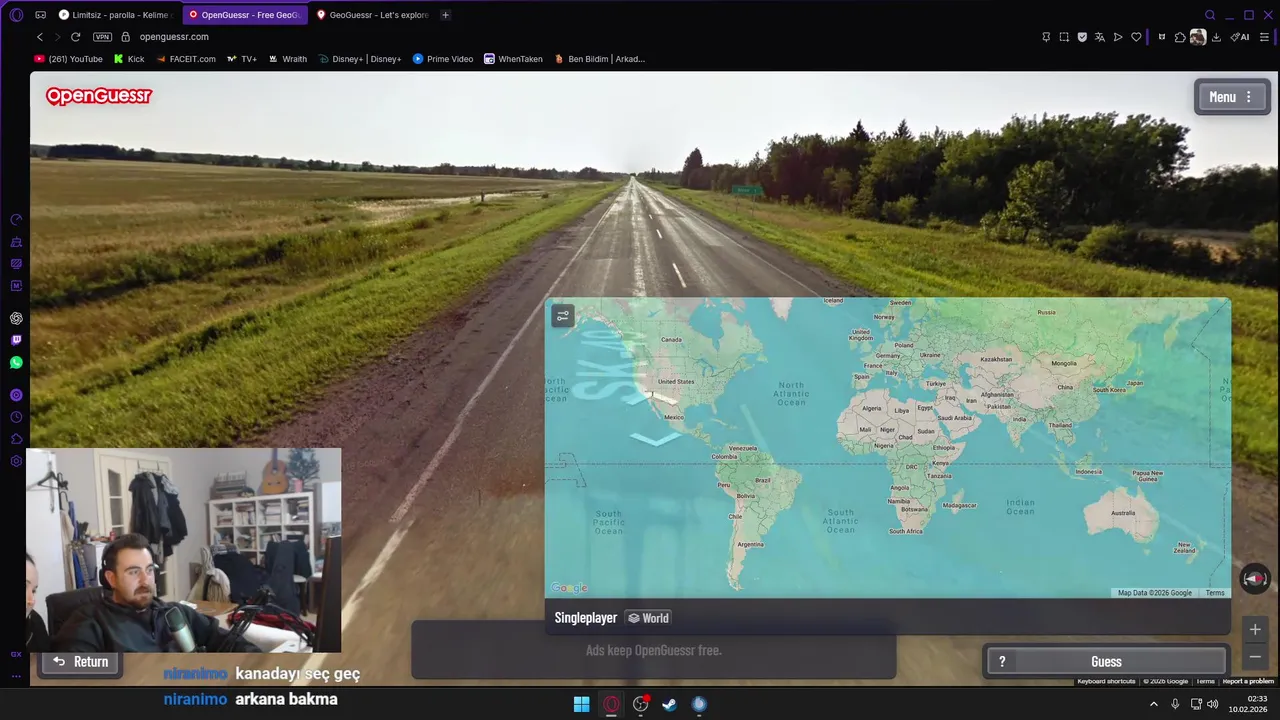
Task: Open sidebar settings gear icon
Action: [x=16, y=461]
